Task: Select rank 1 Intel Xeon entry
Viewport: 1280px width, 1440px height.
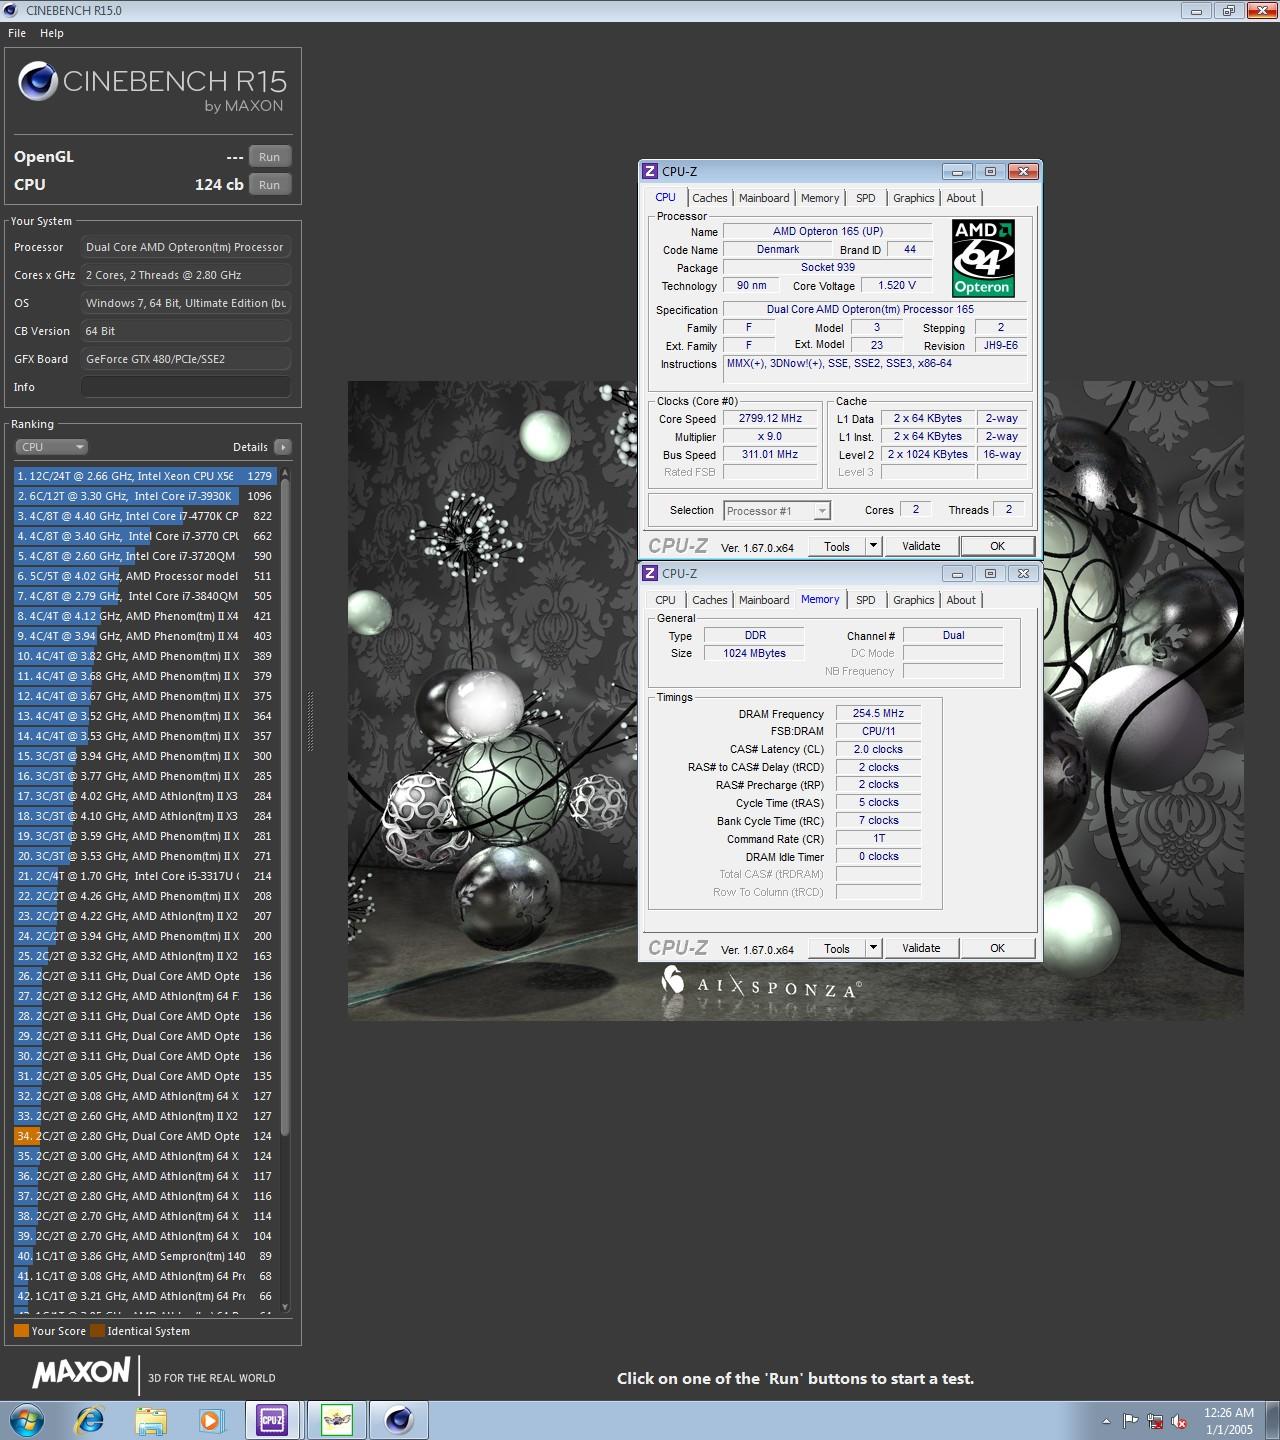Action: [145, 476]
